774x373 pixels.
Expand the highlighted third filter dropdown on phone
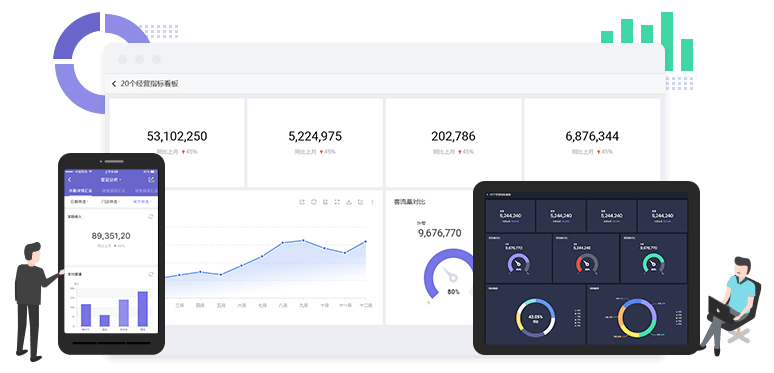[x=142, y=201]
